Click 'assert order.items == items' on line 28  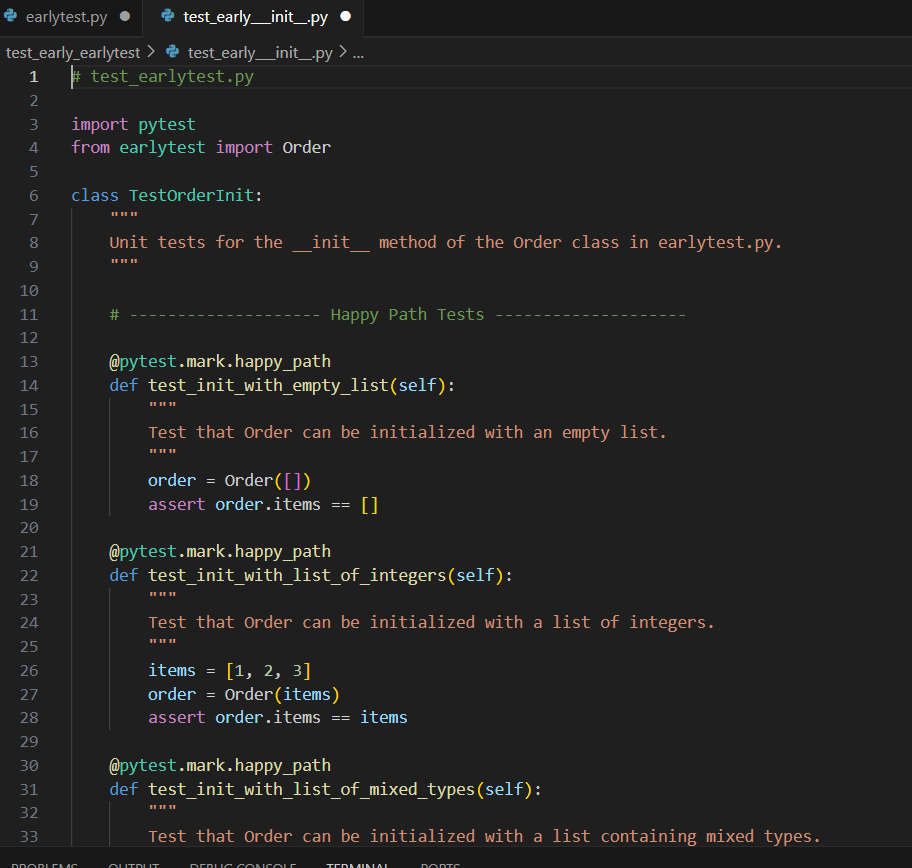click(x=277, y=718)
